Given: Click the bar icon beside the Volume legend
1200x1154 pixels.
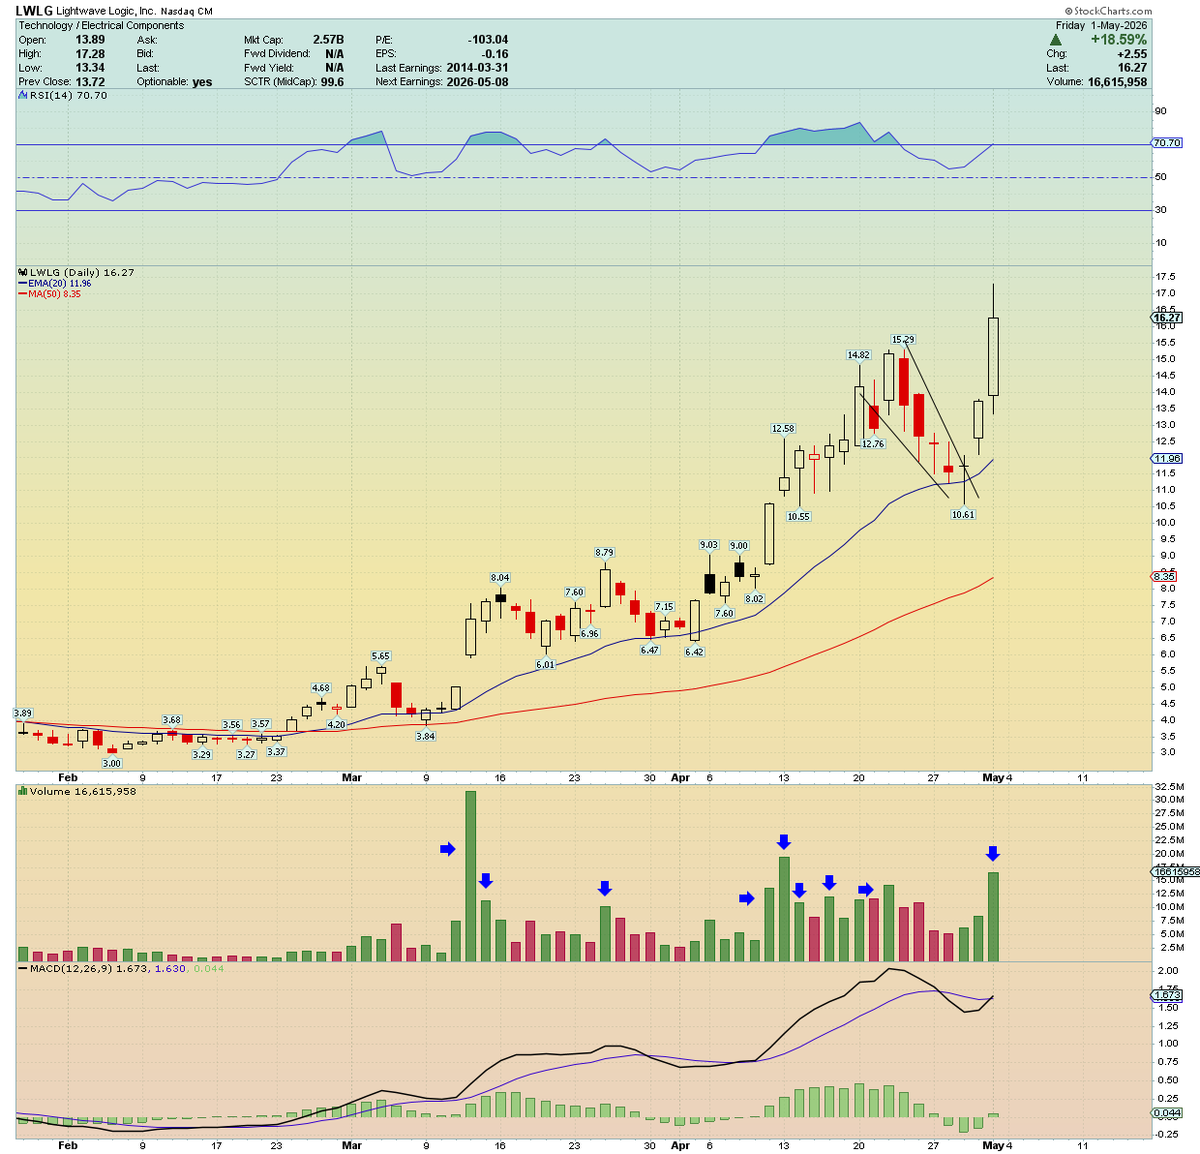Looking at the screenshot, I should point(23,791).
